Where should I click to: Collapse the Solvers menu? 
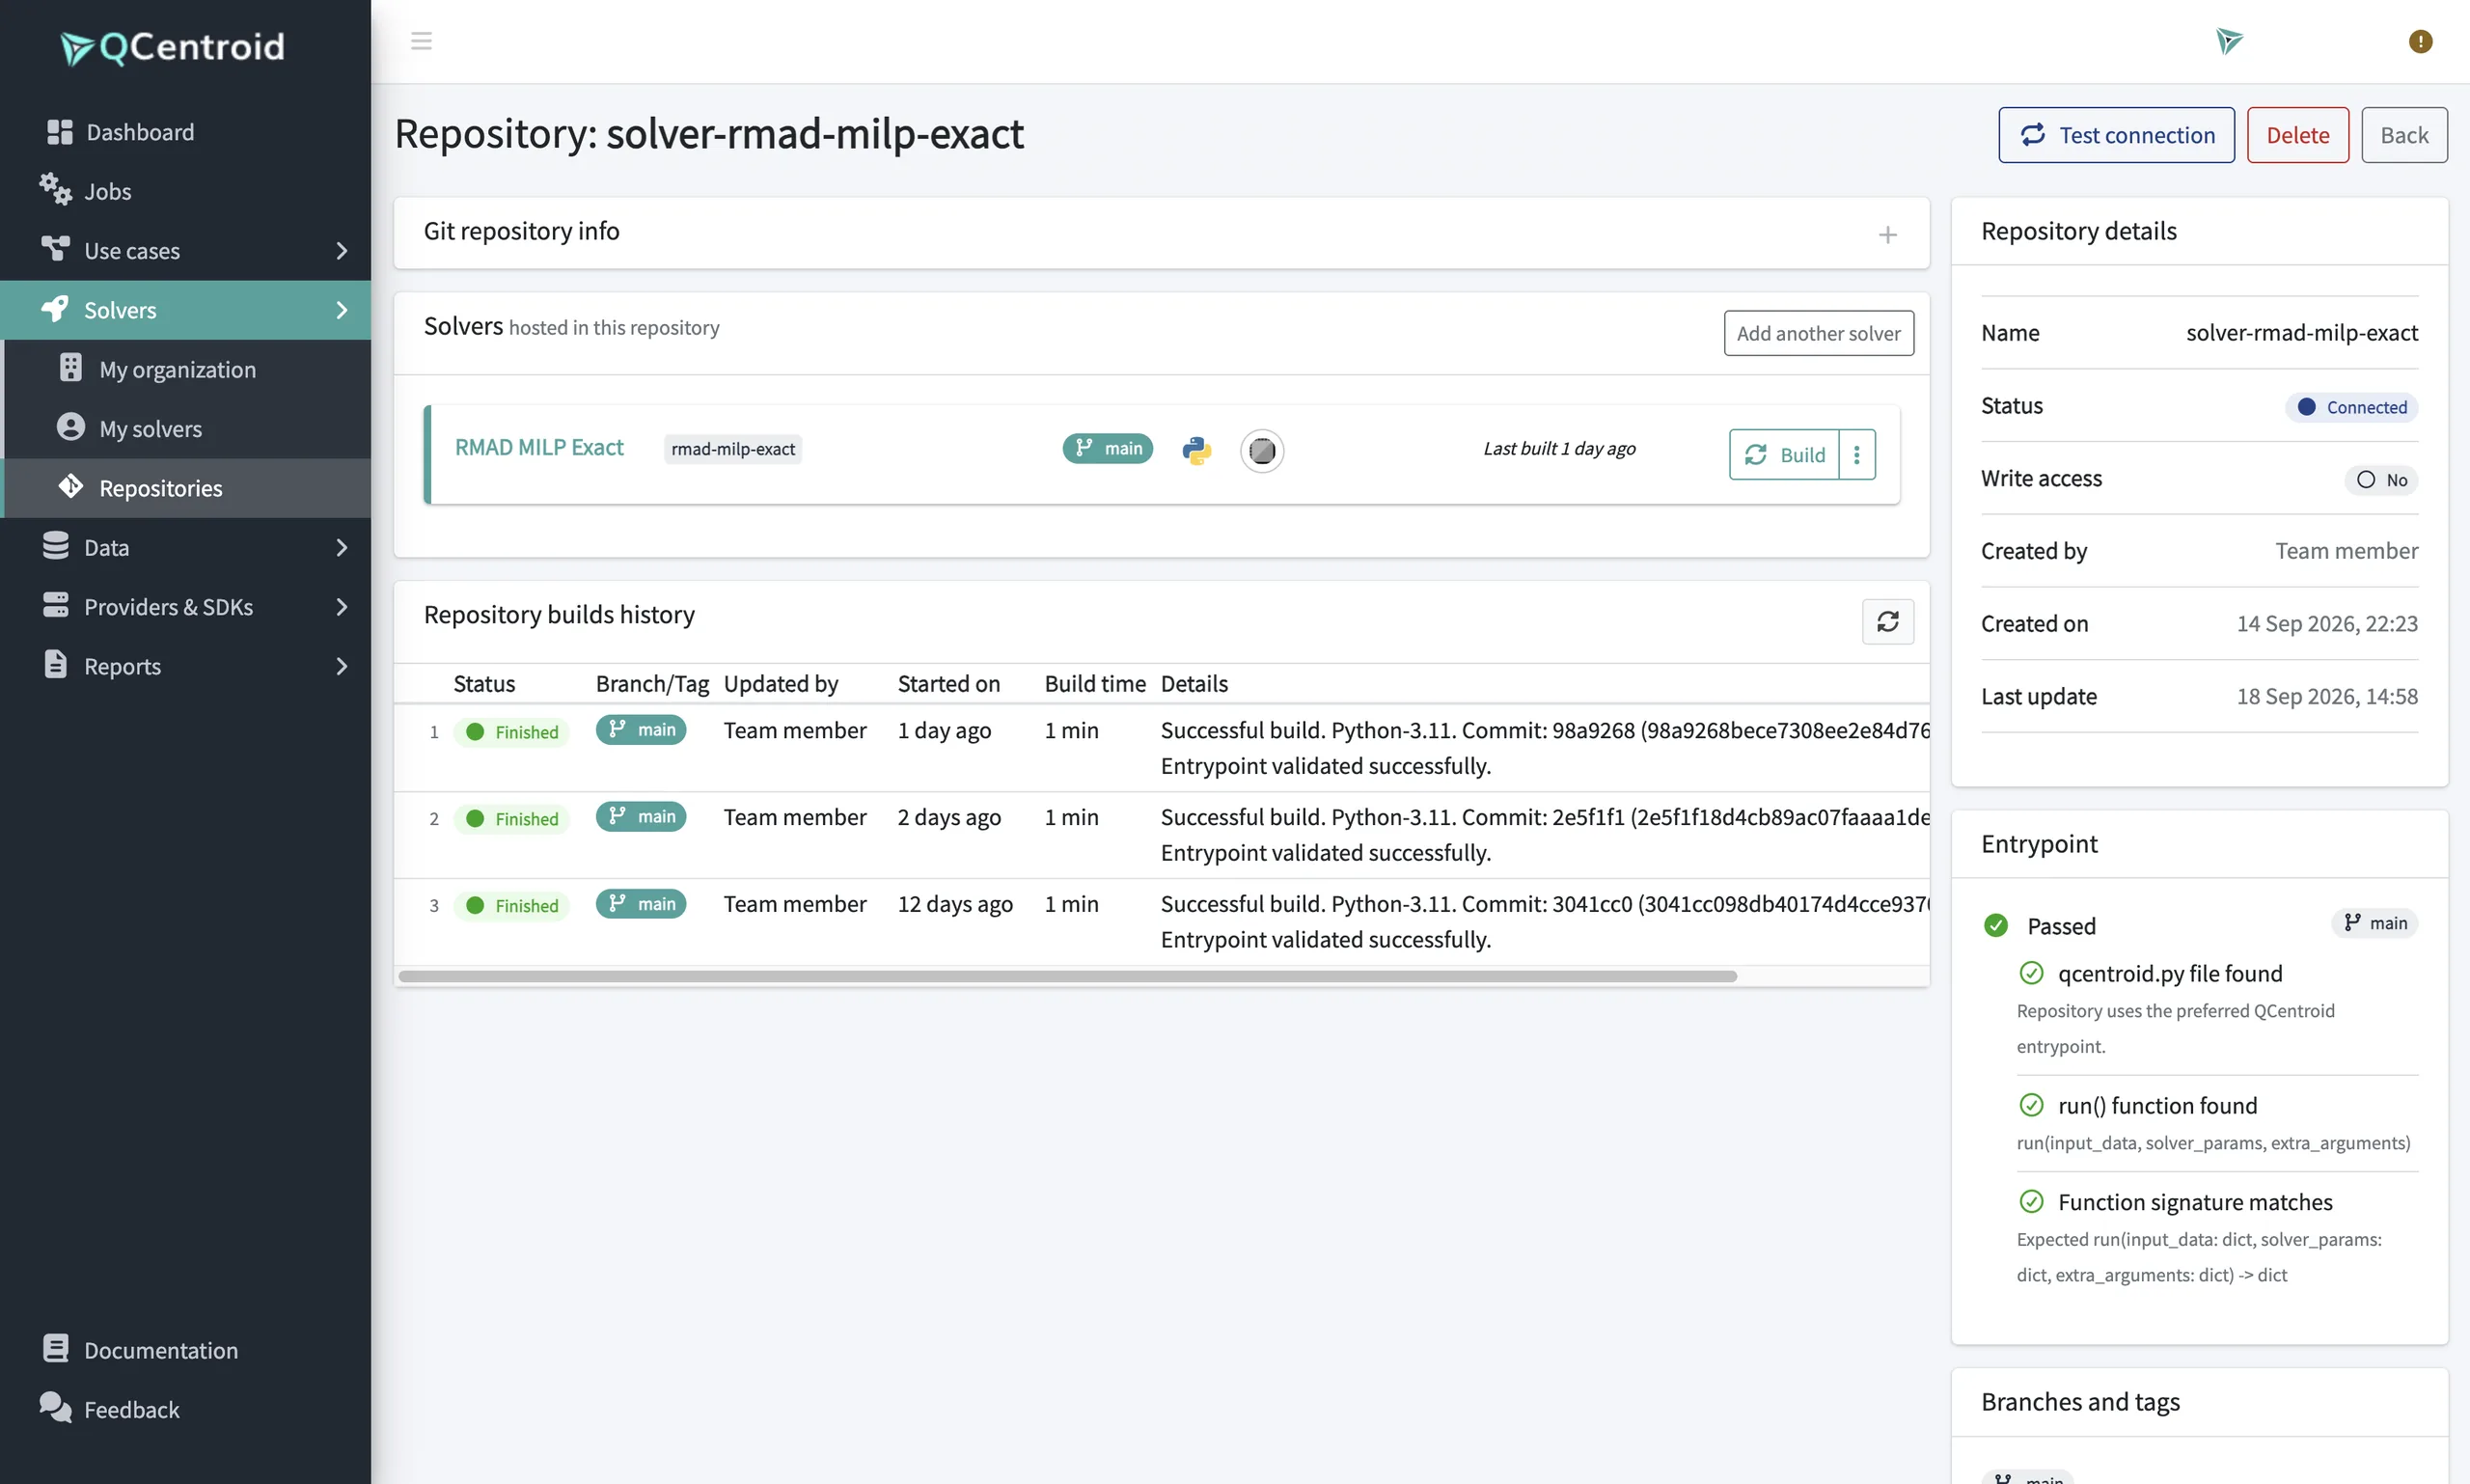(x=185, y=310)
